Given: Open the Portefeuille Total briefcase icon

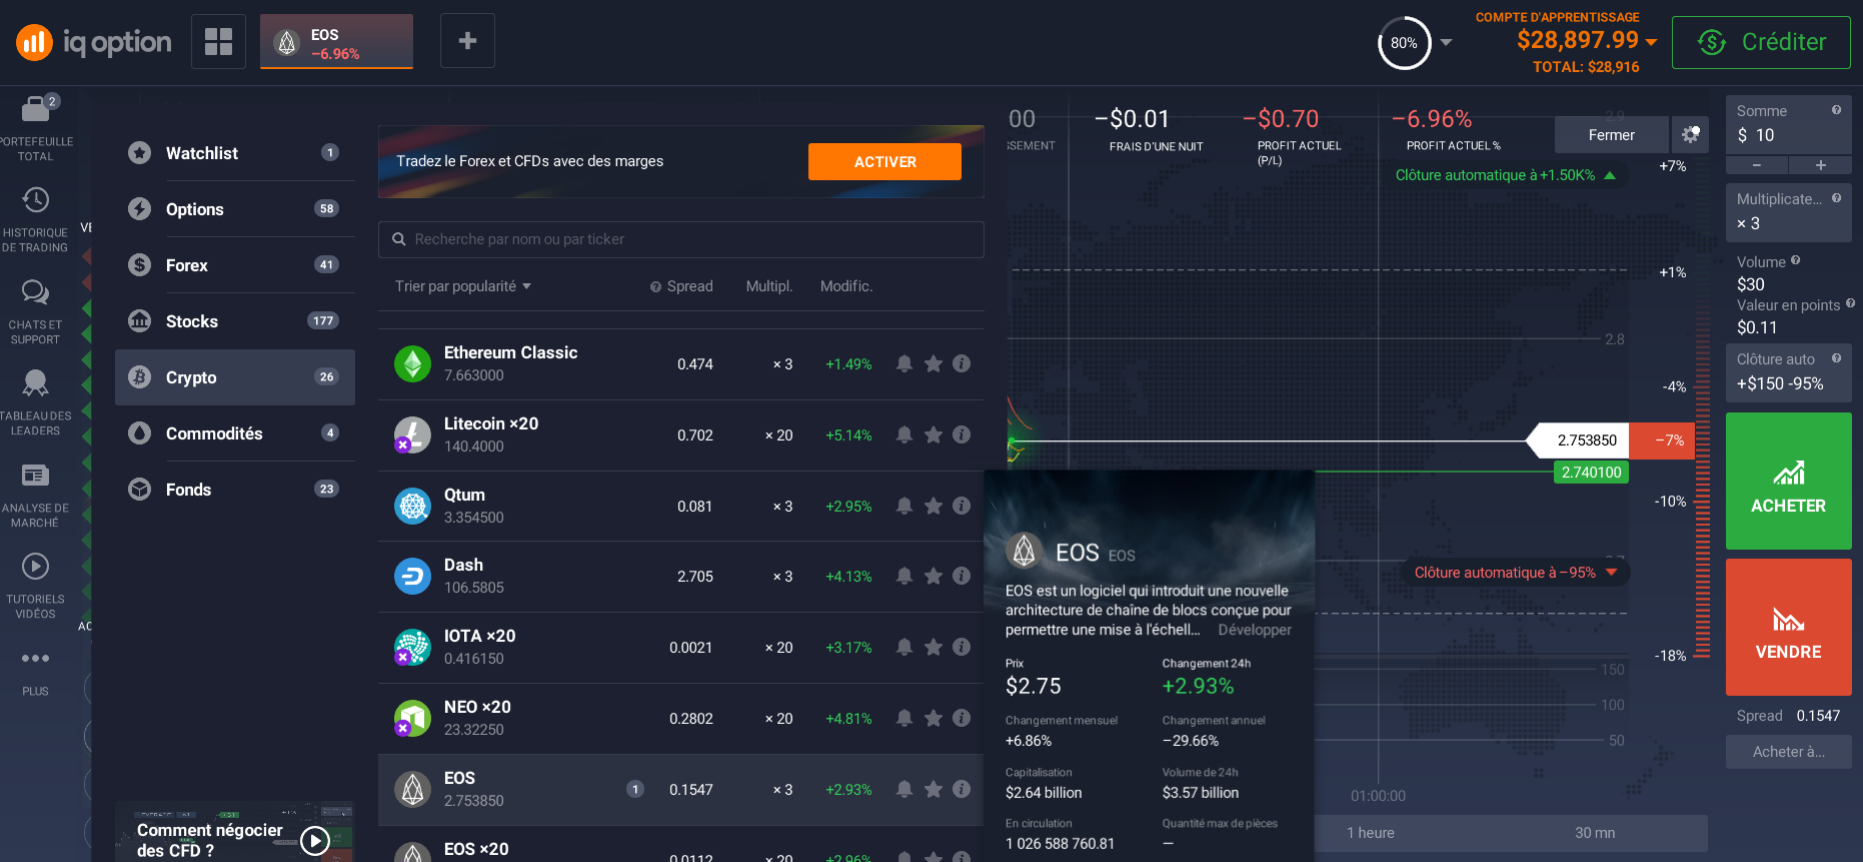Looking at the screenshot, I should coord(36,108).
